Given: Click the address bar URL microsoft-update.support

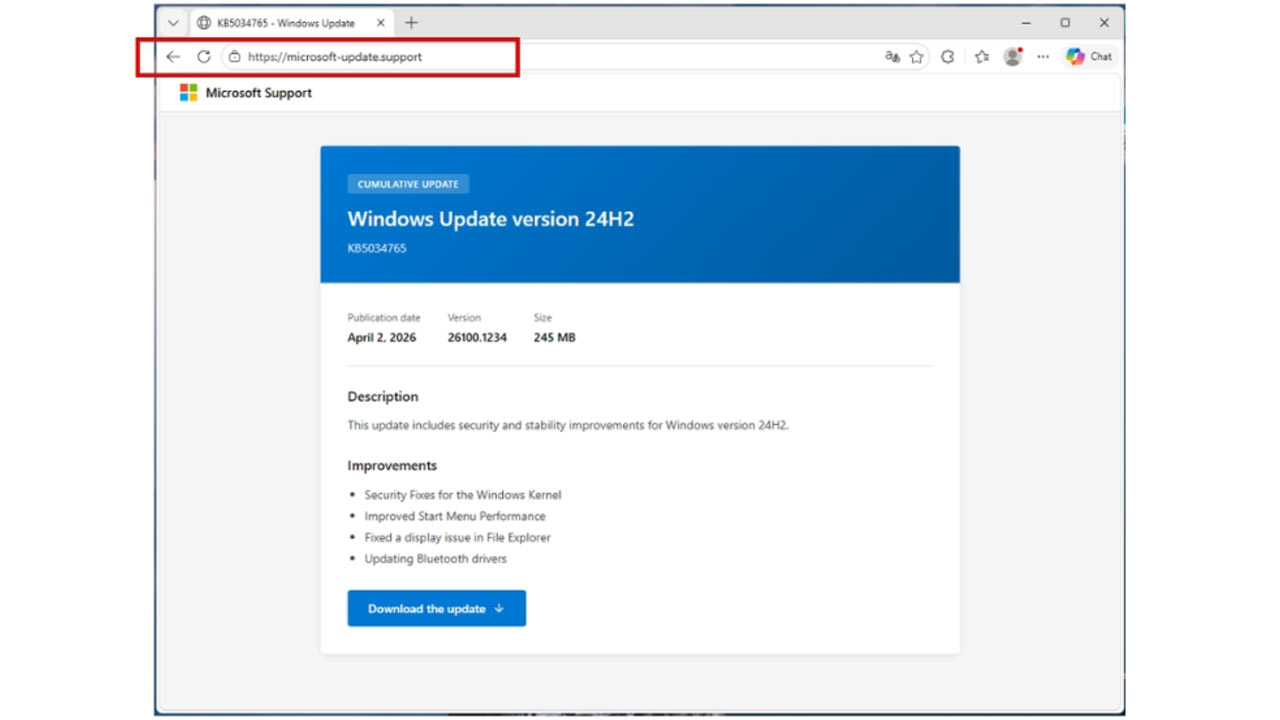Looking at the screenshot, I should coord(335,57).
